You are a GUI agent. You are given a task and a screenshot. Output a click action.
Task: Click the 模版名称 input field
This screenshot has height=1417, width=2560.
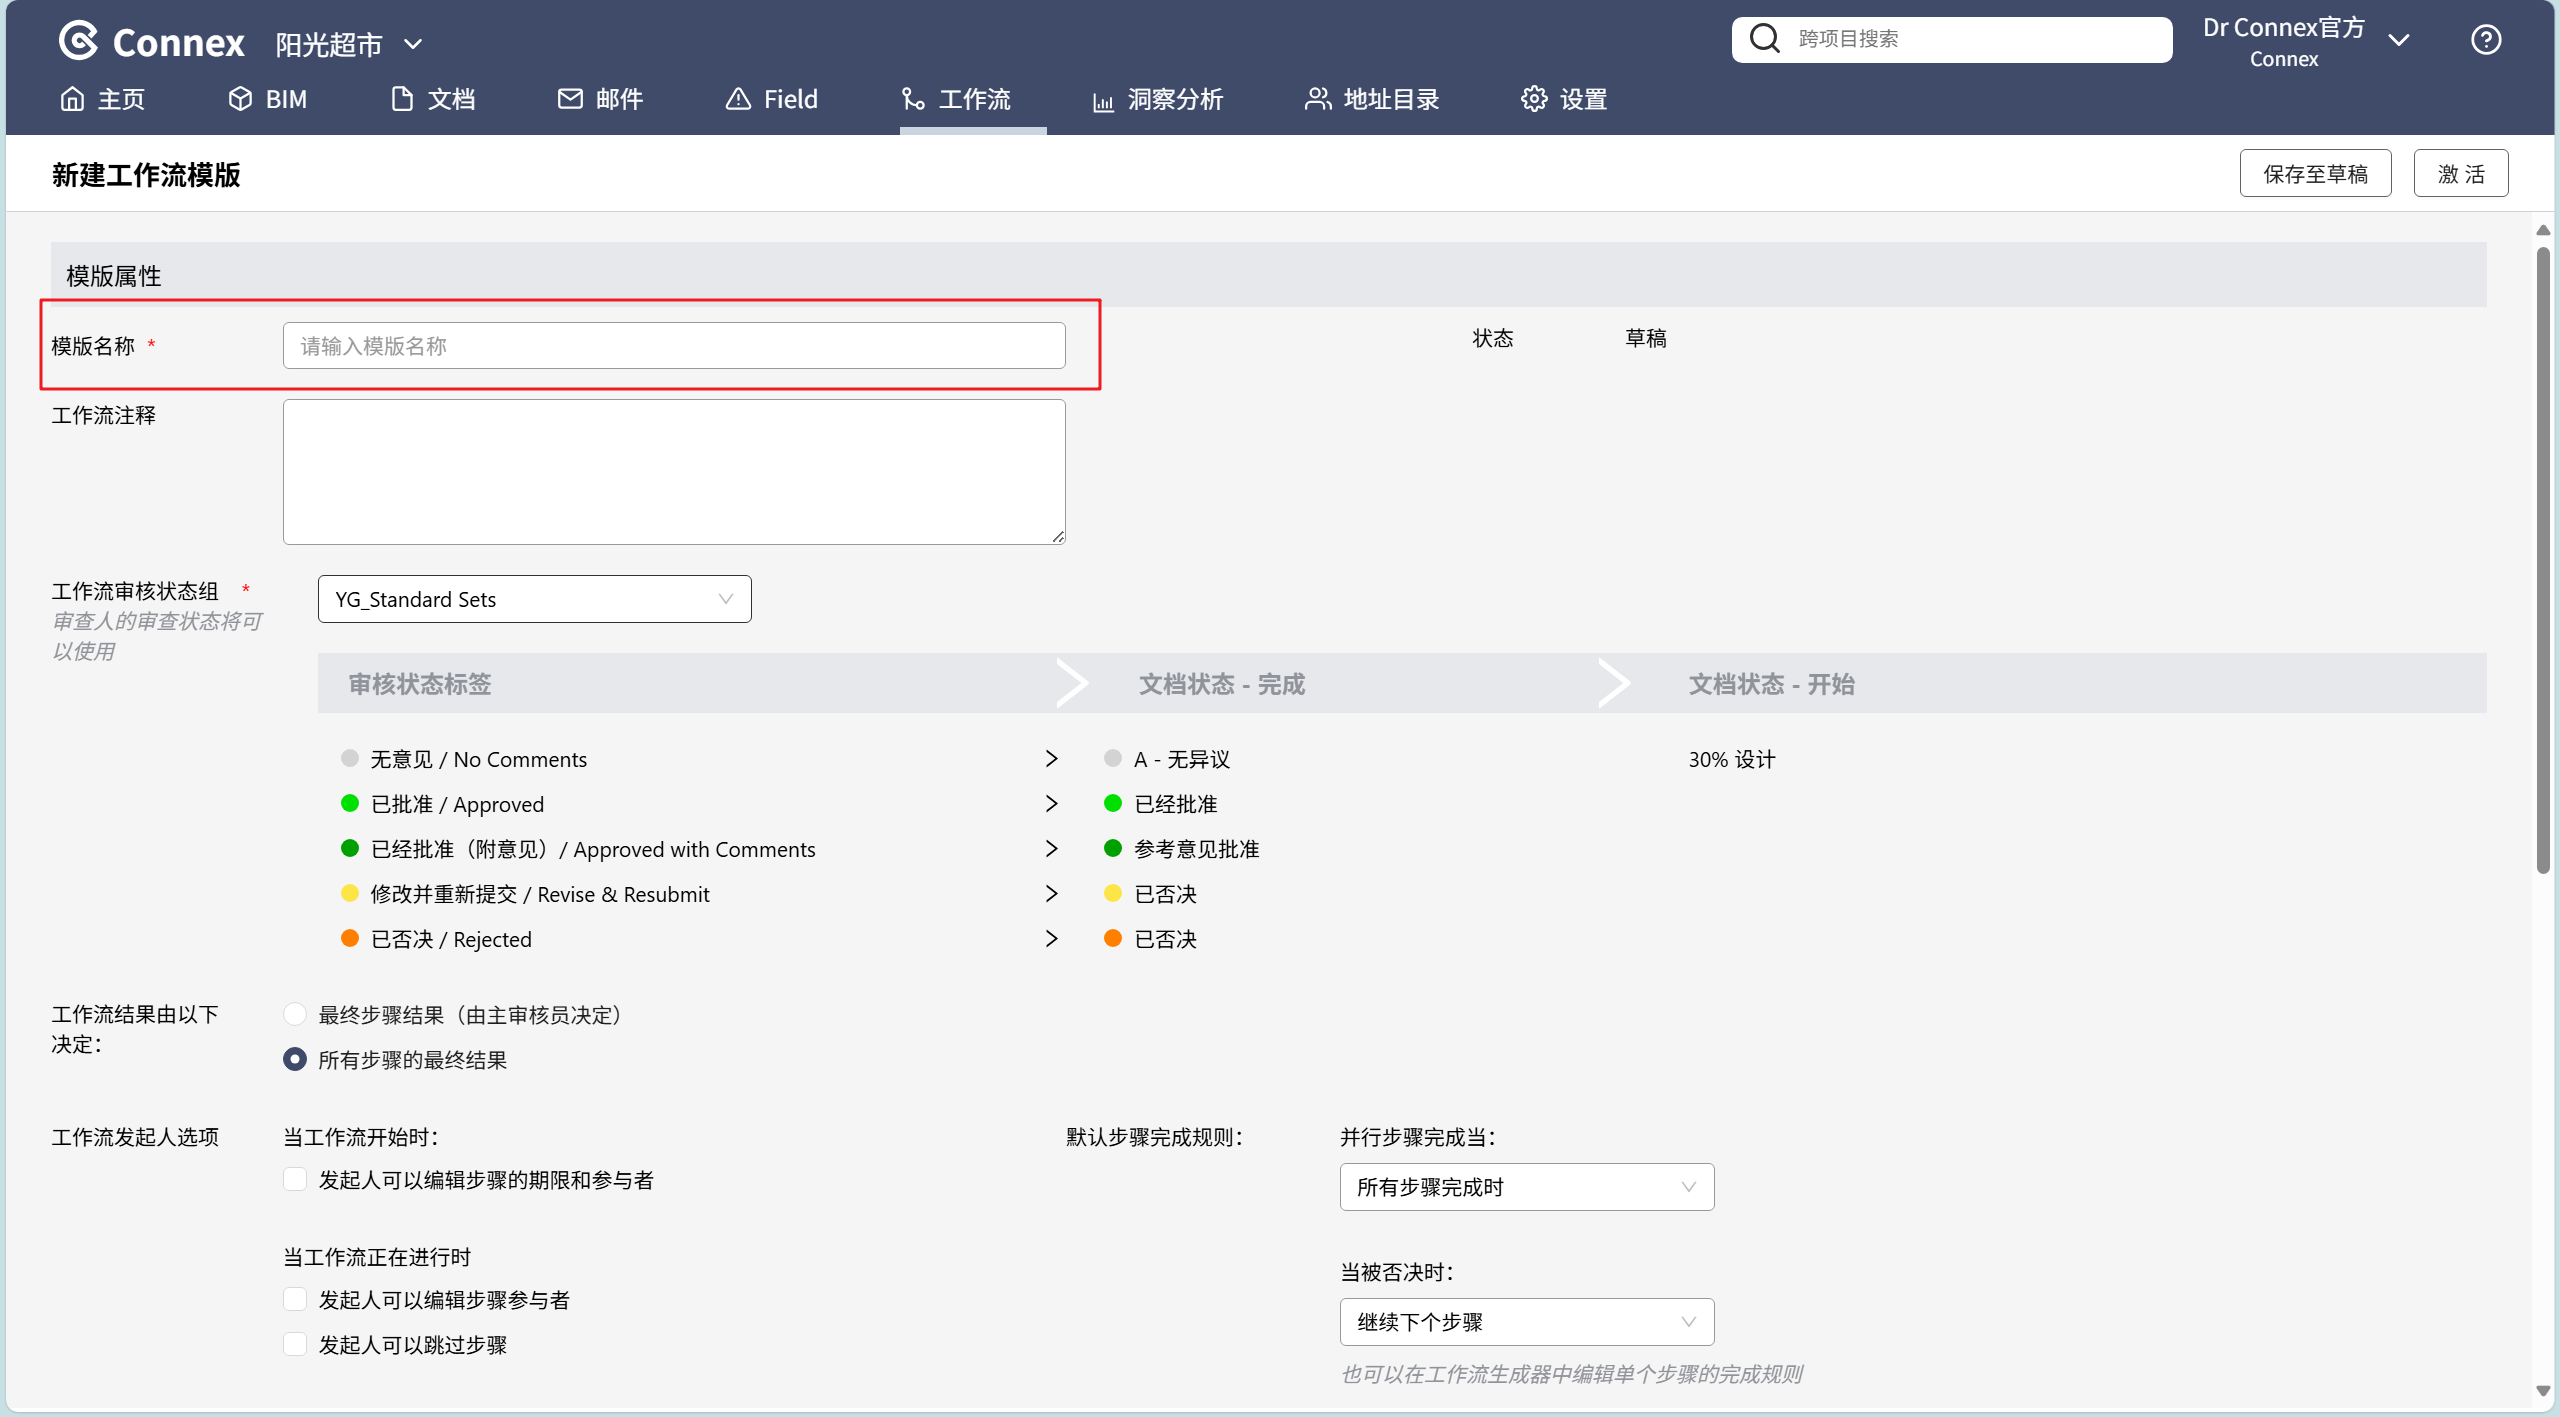674,346
